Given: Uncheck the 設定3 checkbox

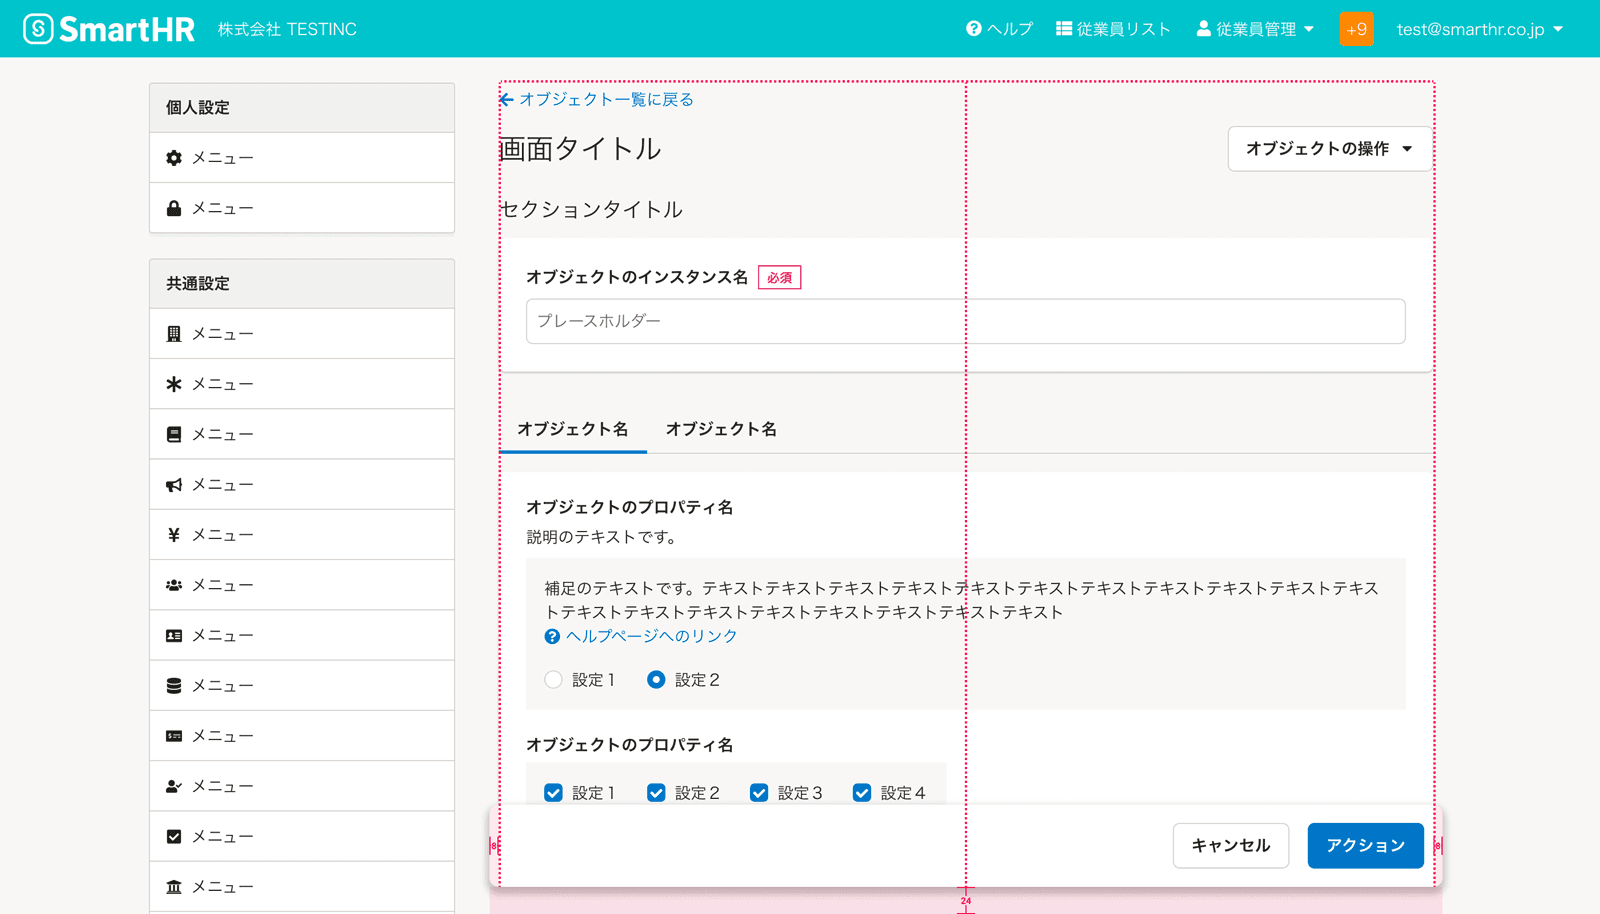Looking at the screenshot, I should tap(759, 792).
